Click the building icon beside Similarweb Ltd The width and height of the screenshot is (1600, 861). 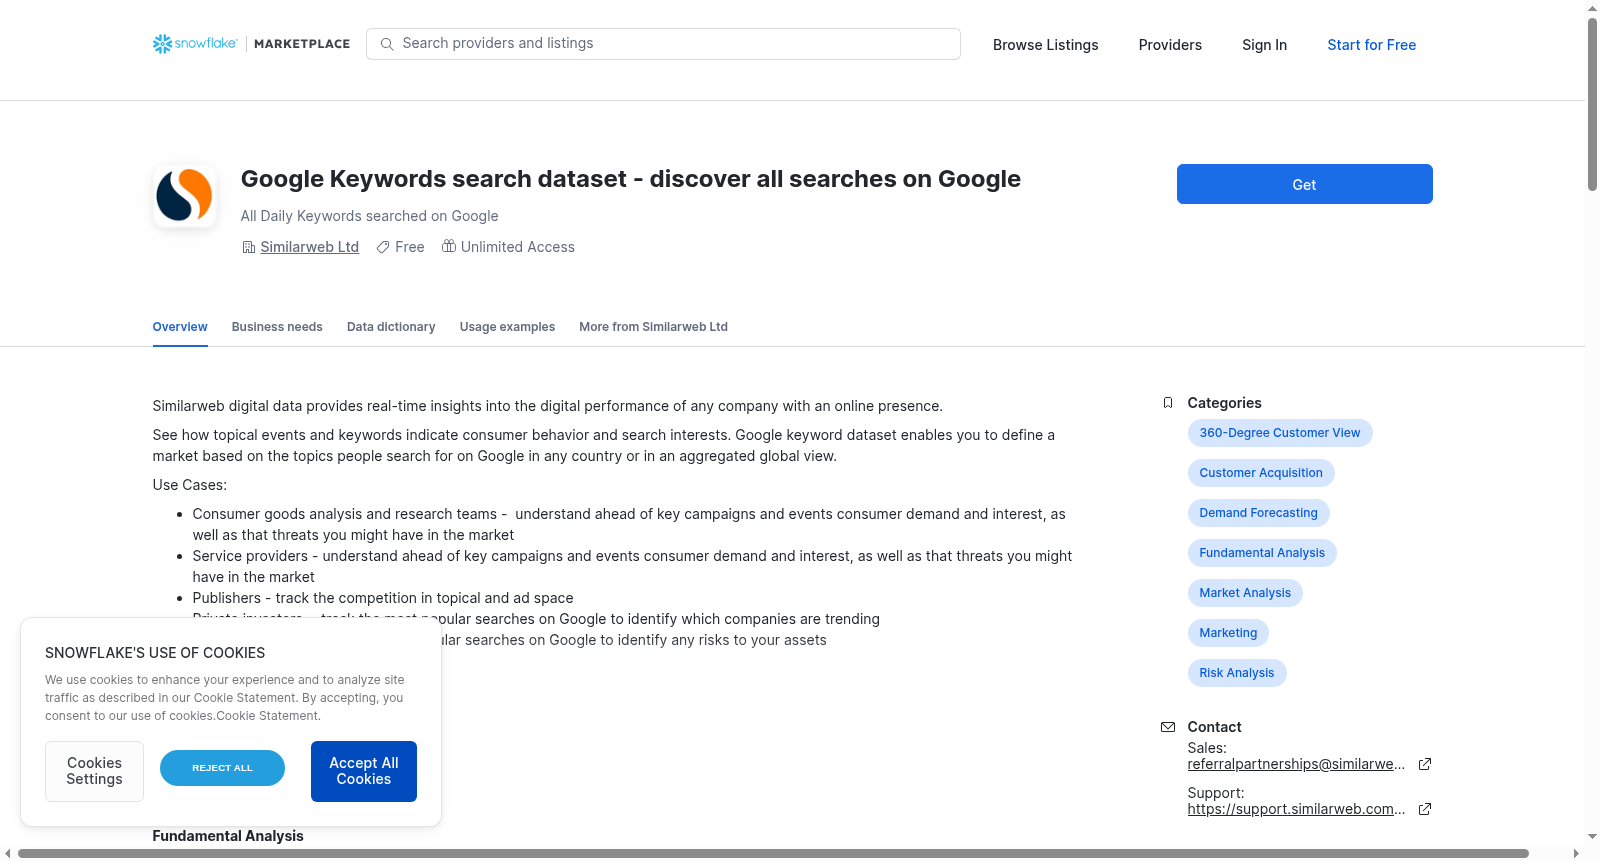tap(249, 247)
